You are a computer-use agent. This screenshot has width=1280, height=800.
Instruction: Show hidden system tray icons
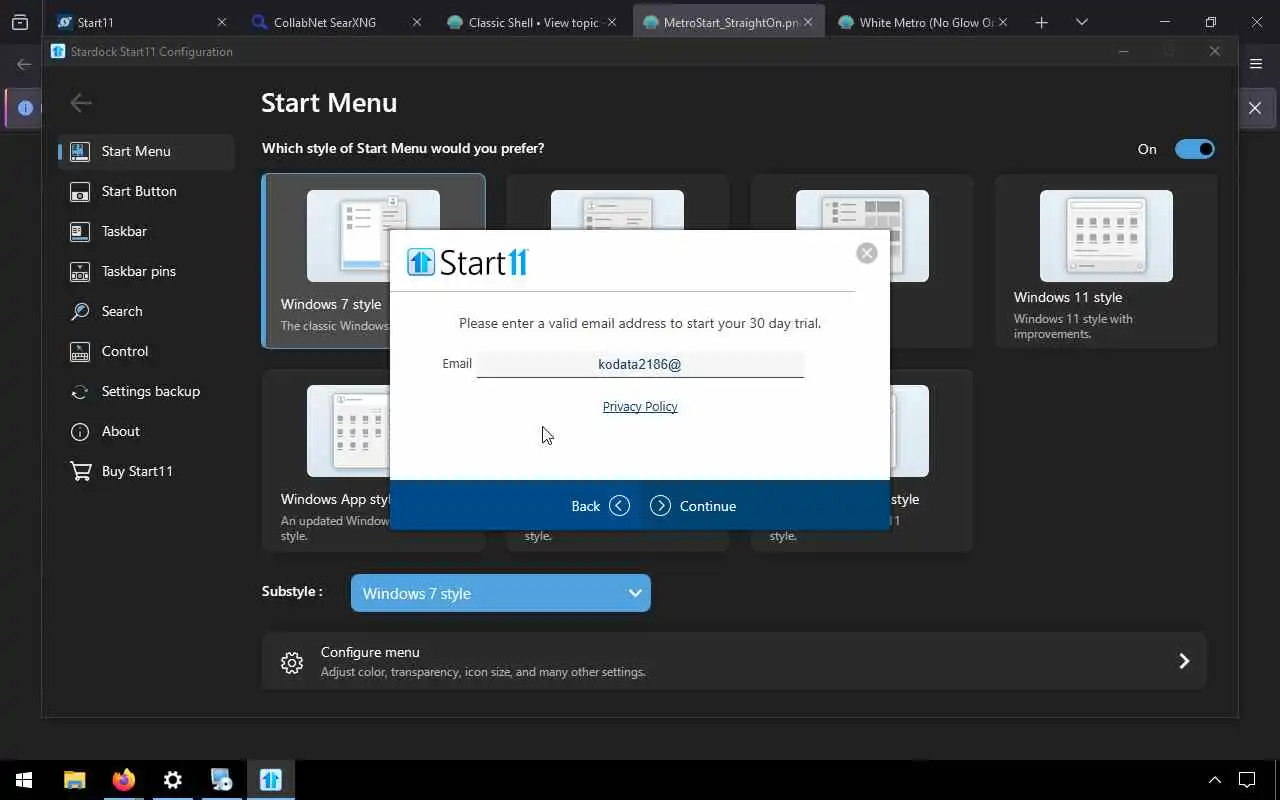coord(1214,780)
